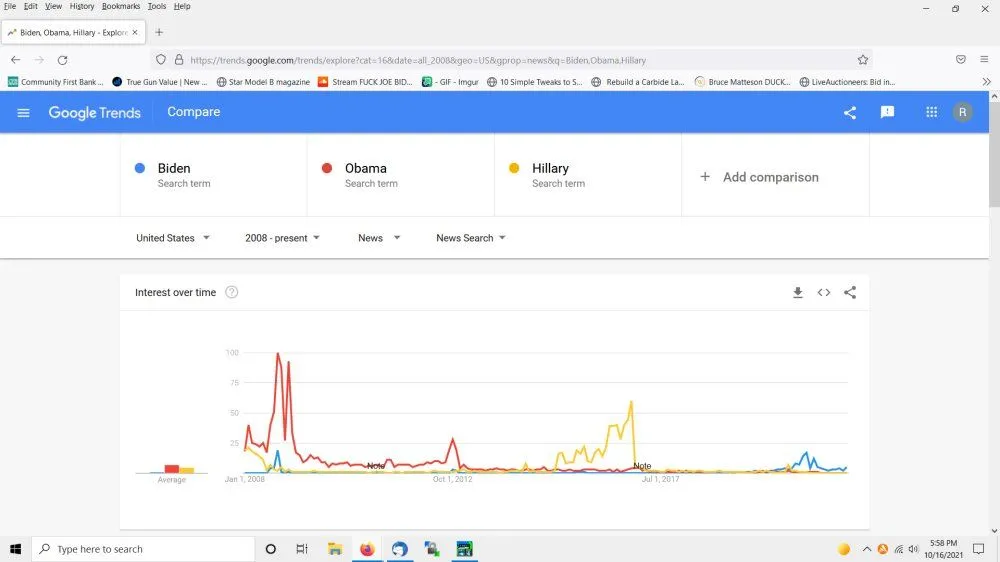Image resolution: width=1000 pixels, height=562 pixels.
Task: Open the Community First Bank bookmark
Action: 55,82
